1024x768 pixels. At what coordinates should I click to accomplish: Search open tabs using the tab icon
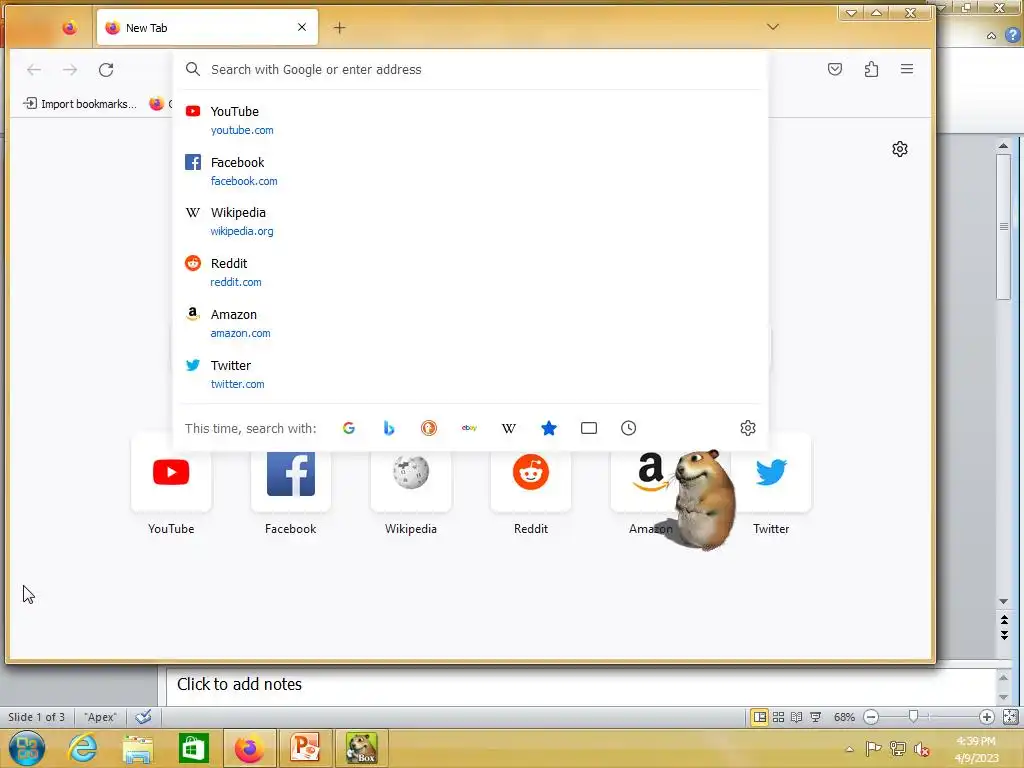pos(589,428)
